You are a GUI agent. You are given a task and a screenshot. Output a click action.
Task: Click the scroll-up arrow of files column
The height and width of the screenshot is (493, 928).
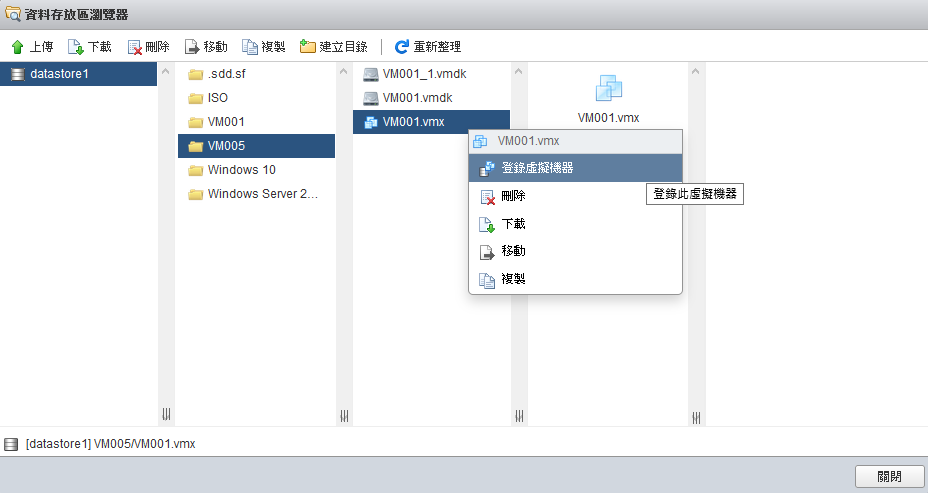(x=518, y=72)
